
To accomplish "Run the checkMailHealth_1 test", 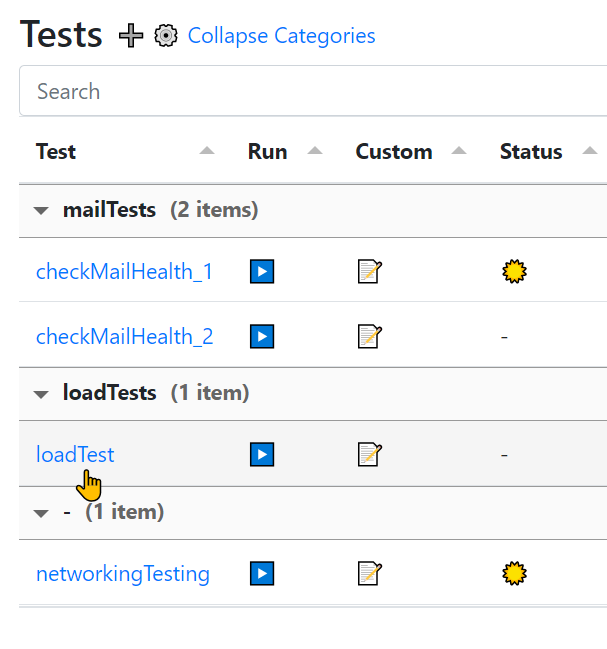I will (261, 271).
